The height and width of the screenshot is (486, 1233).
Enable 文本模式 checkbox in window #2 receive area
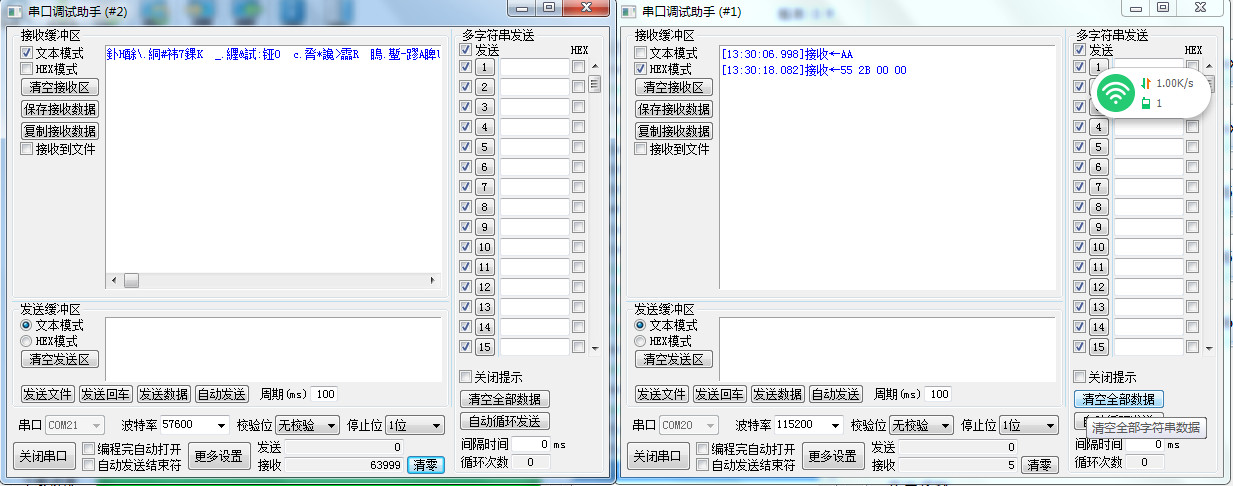point(27,53)
